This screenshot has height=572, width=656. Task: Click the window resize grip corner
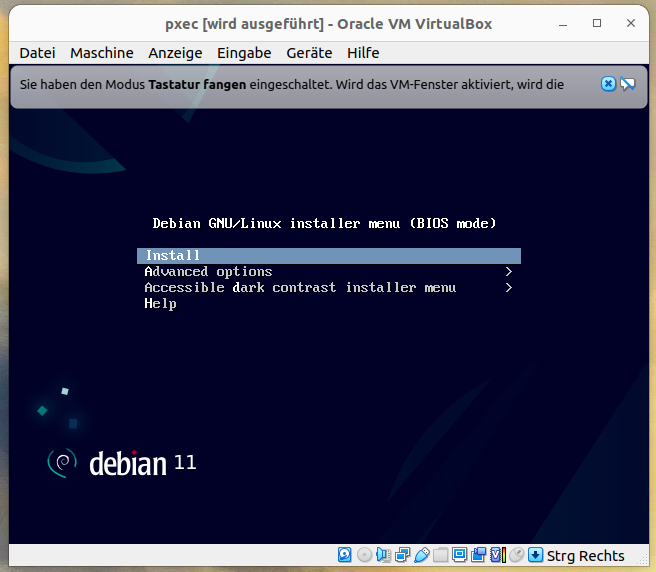[642, 560]
